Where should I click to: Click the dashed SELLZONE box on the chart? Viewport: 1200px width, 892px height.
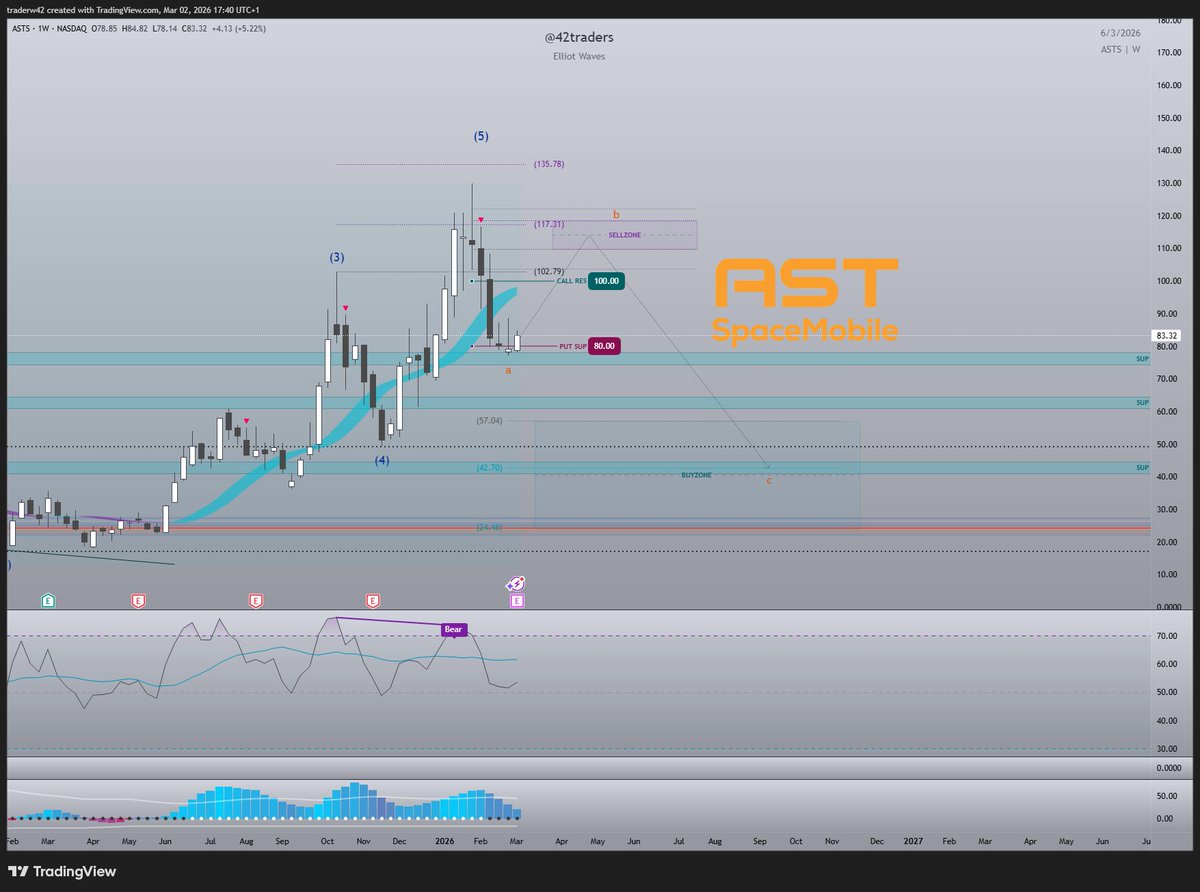click(626, 234)
